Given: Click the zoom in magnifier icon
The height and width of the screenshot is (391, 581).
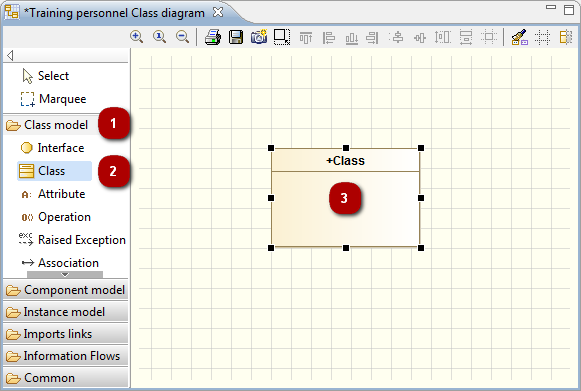Looking at the screenshot, I should tap(136, 37).
